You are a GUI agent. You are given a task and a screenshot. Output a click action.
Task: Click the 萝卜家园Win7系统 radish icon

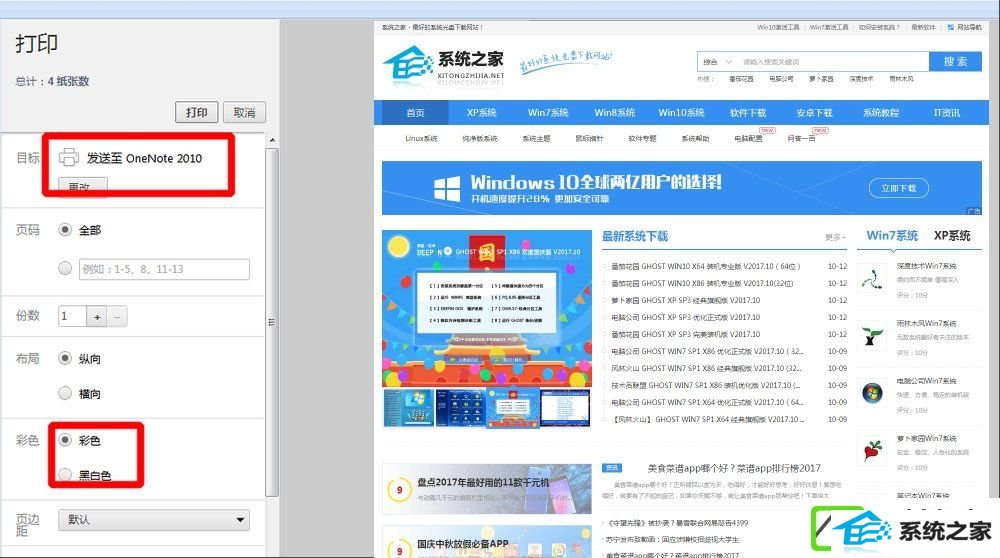[x=872, y=450]
